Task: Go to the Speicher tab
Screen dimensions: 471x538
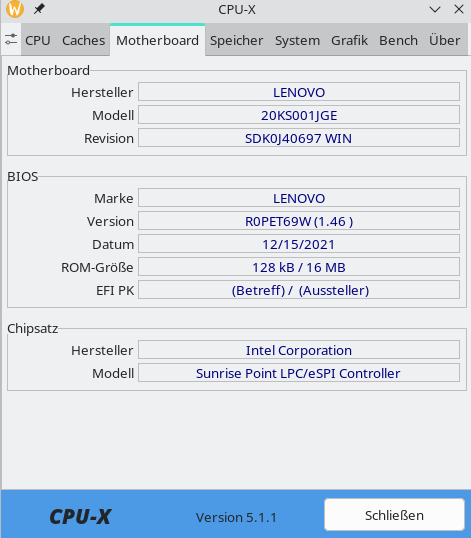Action: pos(236,40)
